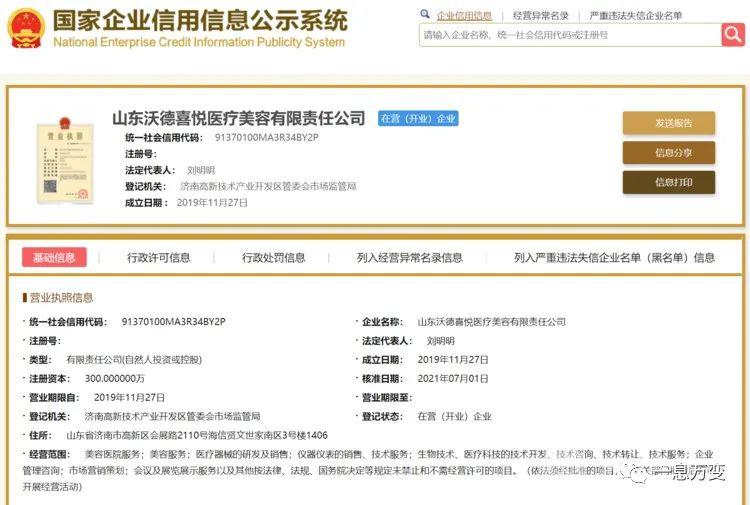The width and height of the screenshot is (750, 505).
Task: Click the site title 国家企业信用信息公示系统
Action: [x=200, y=21]
